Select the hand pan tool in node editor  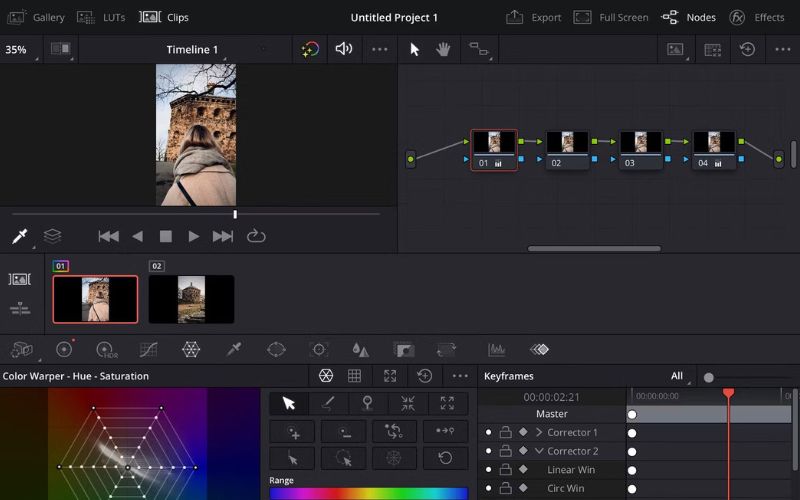[442, 49]
